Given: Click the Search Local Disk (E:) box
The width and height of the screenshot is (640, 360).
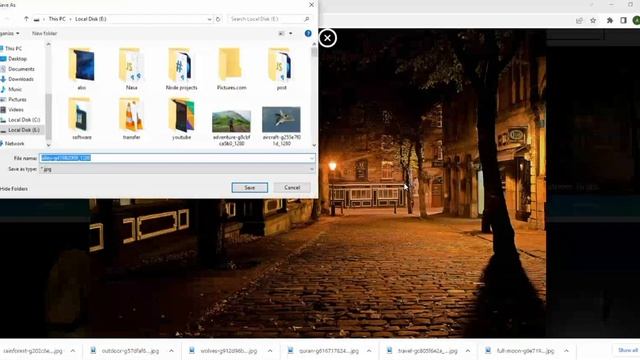Looking at the screenshot, I should point(269,19).
